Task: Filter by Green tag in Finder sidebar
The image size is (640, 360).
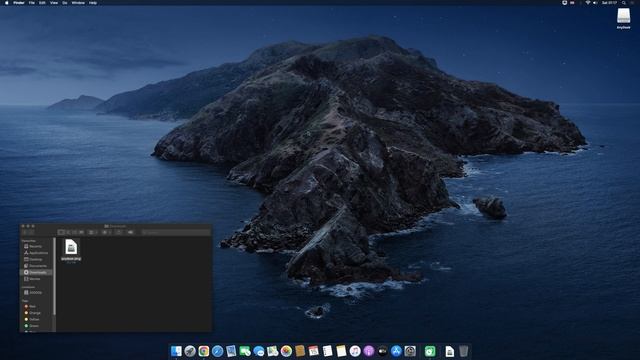Action: (36, 326)
